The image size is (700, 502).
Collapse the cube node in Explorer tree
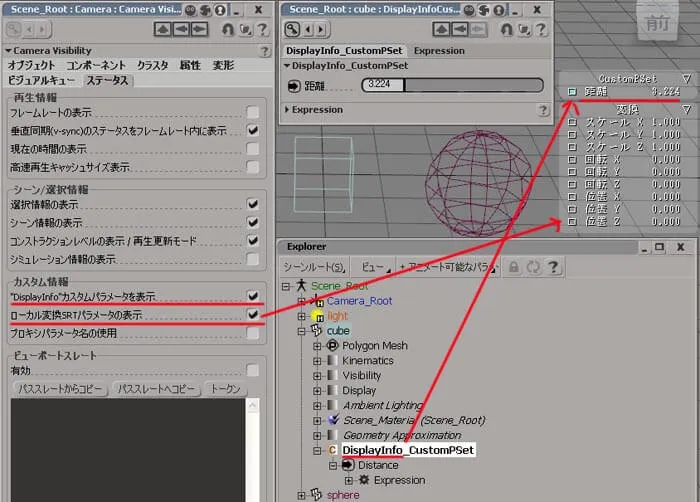[301, 331]
